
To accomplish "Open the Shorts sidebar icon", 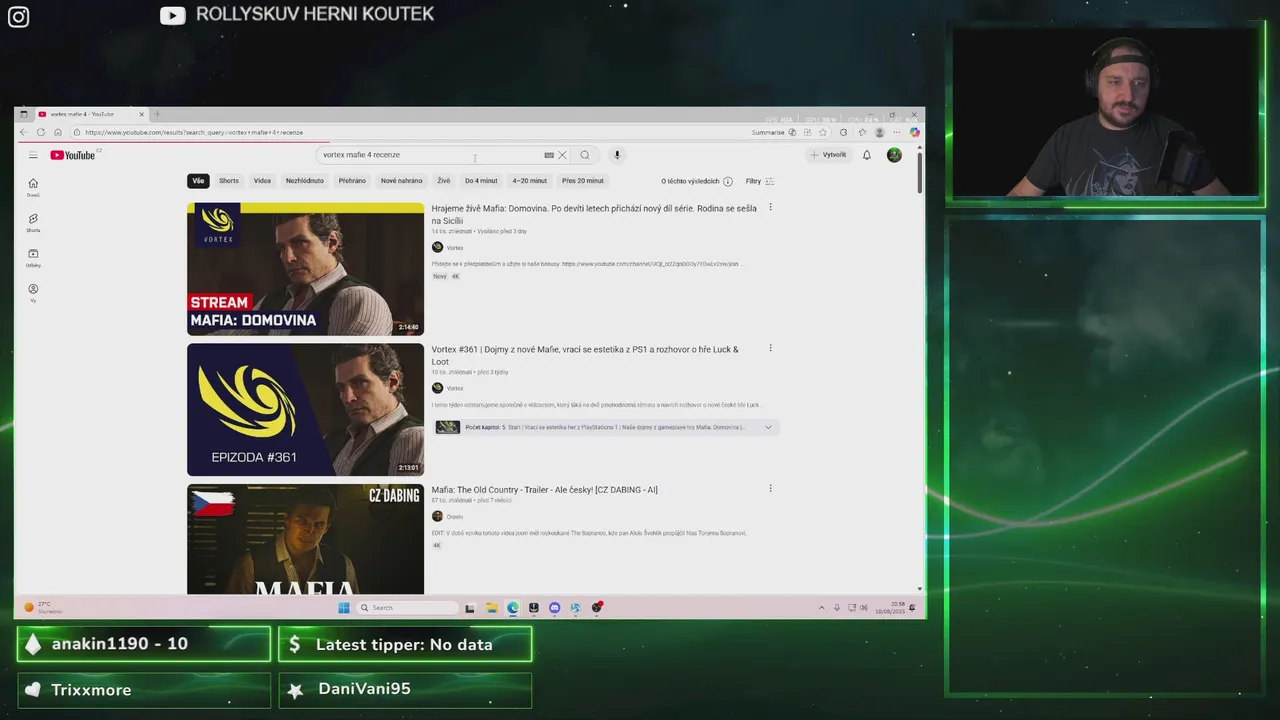I will click(x=33, y=222).
